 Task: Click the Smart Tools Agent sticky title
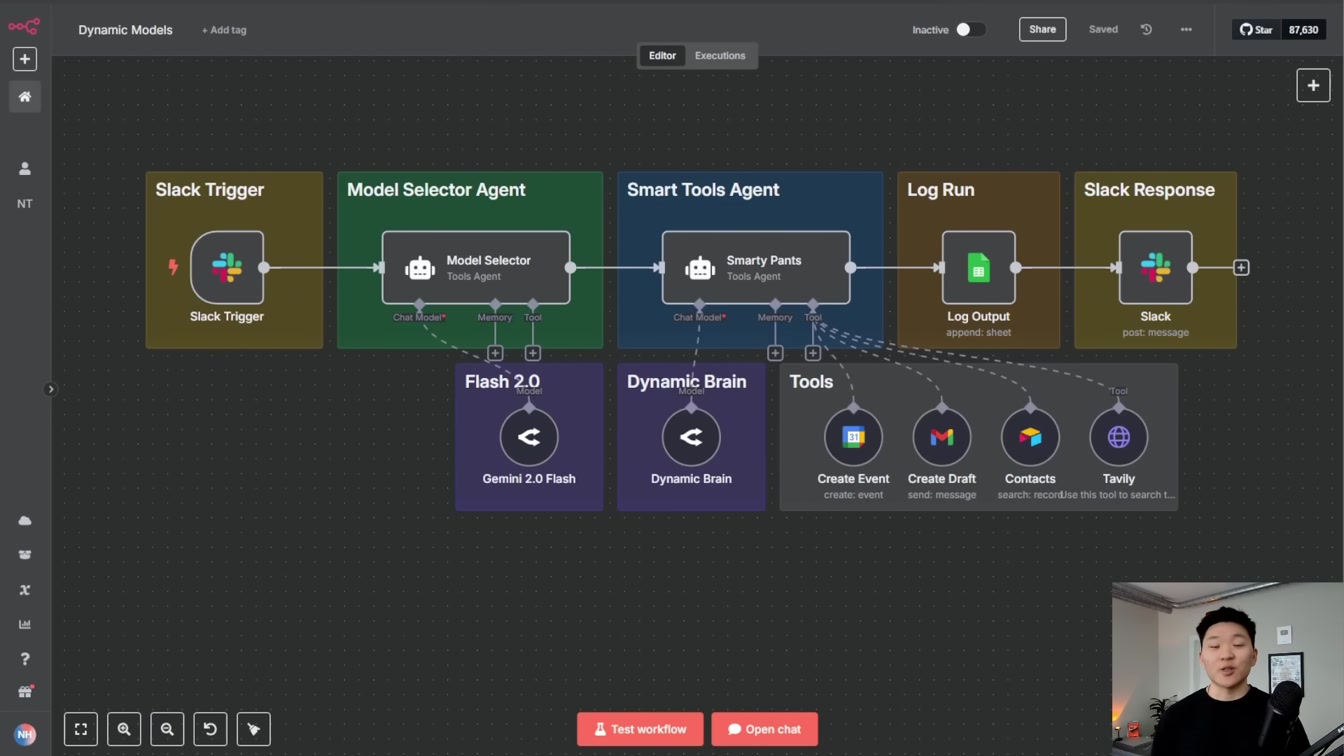703,190
